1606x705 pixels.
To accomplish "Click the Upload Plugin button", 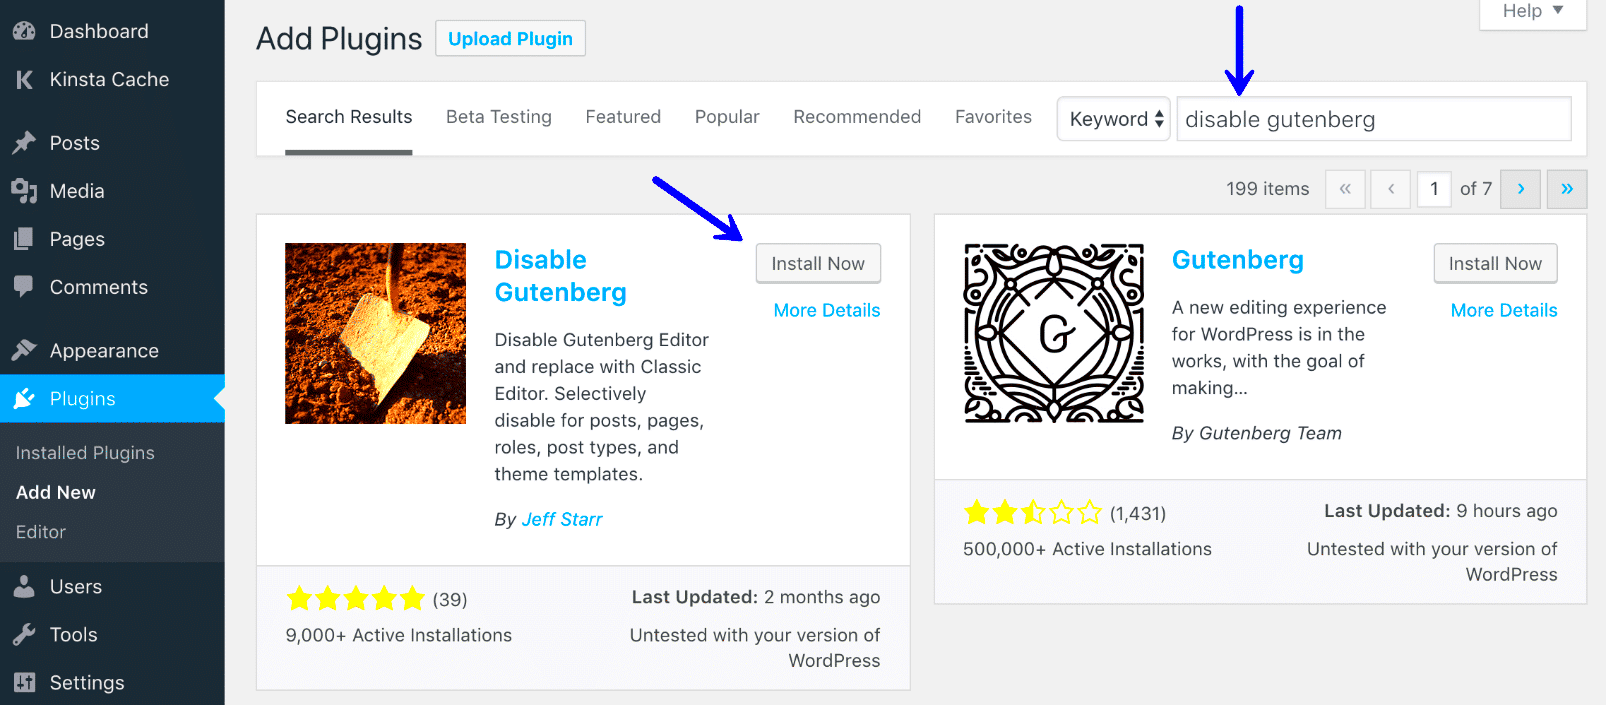I will coord(510,39).
